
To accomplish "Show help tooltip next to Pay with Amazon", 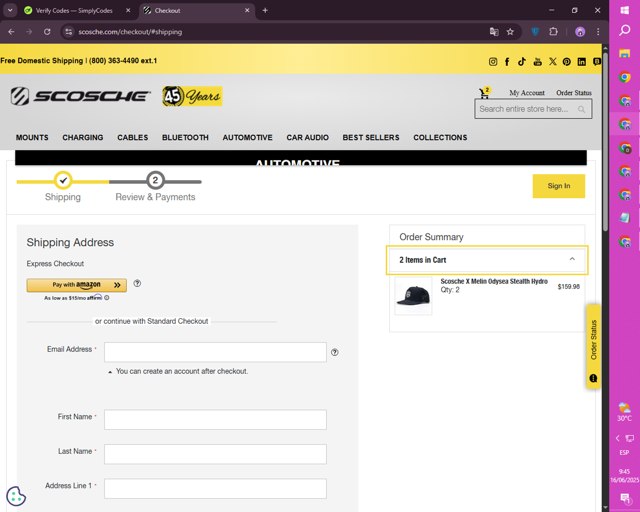I will pyautogui.click(x=137, y=283).
